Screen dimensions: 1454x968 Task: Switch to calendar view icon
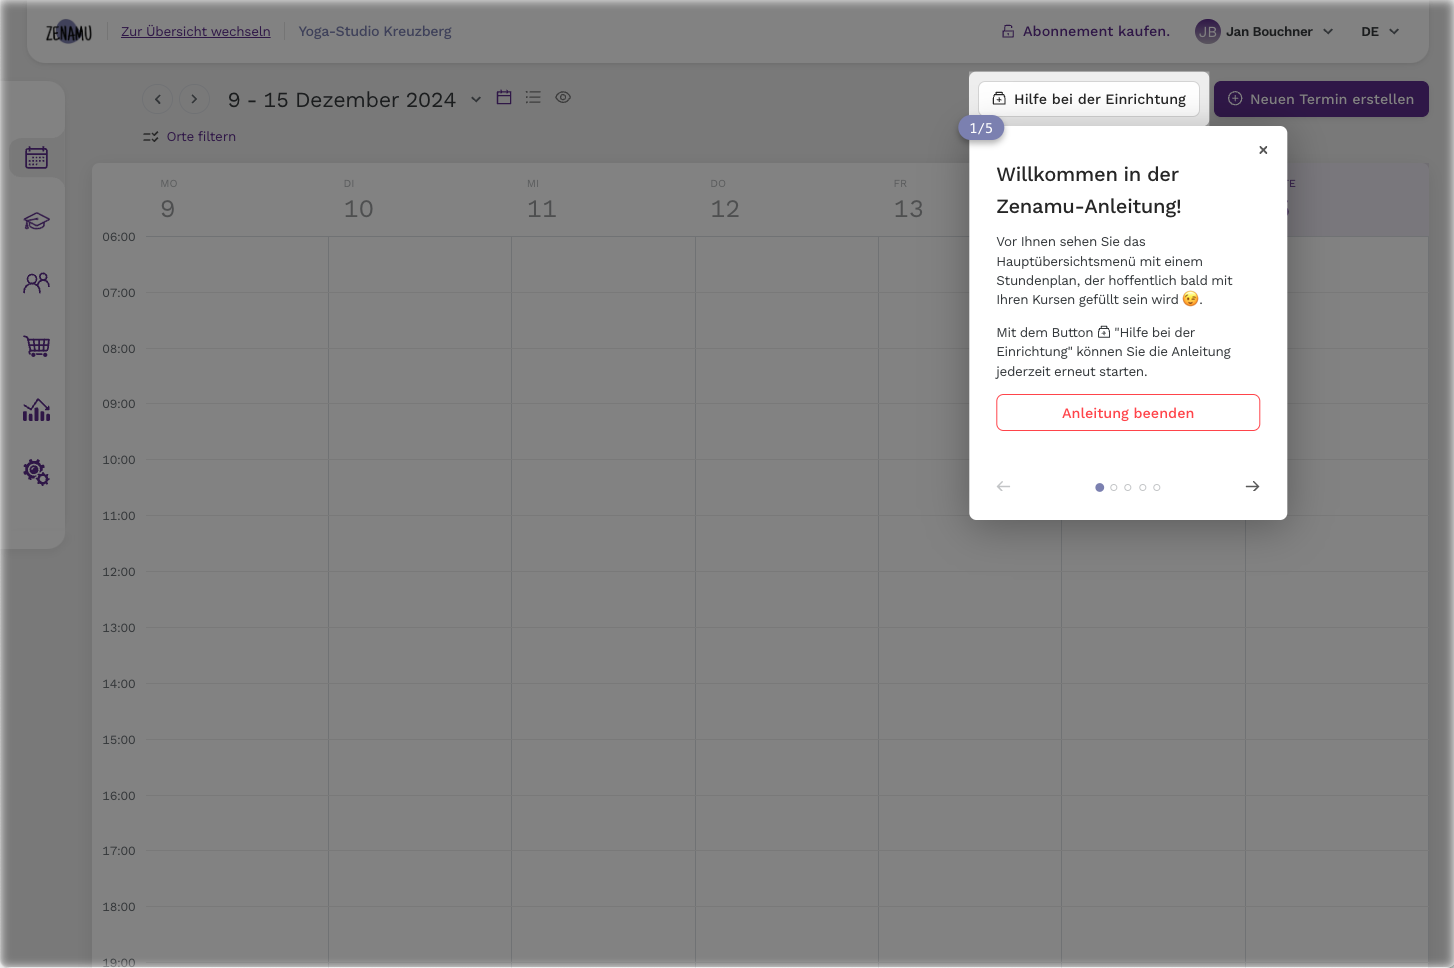tap(504, 97)
